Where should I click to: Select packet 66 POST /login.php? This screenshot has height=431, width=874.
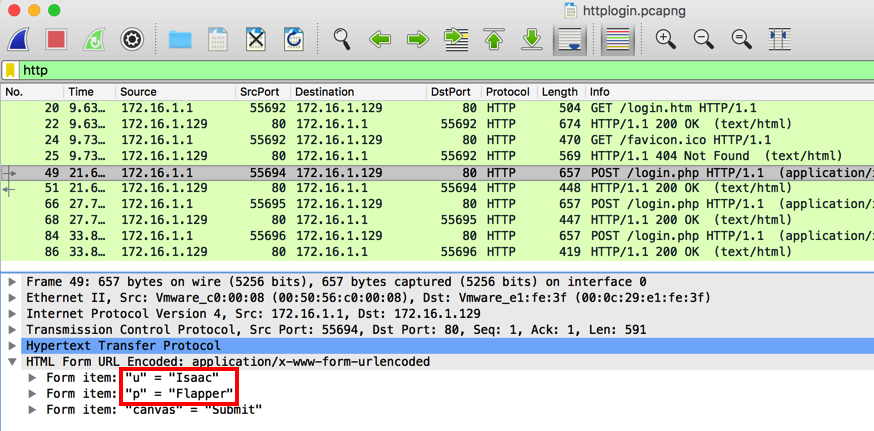tap(437, 204)
